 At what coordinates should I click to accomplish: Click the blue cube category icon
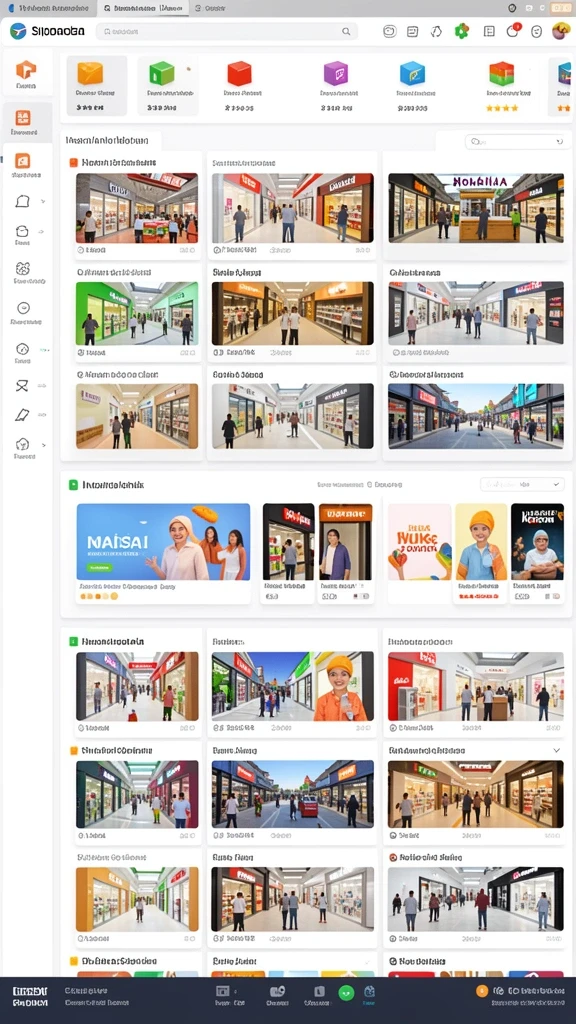coord(412,73)
